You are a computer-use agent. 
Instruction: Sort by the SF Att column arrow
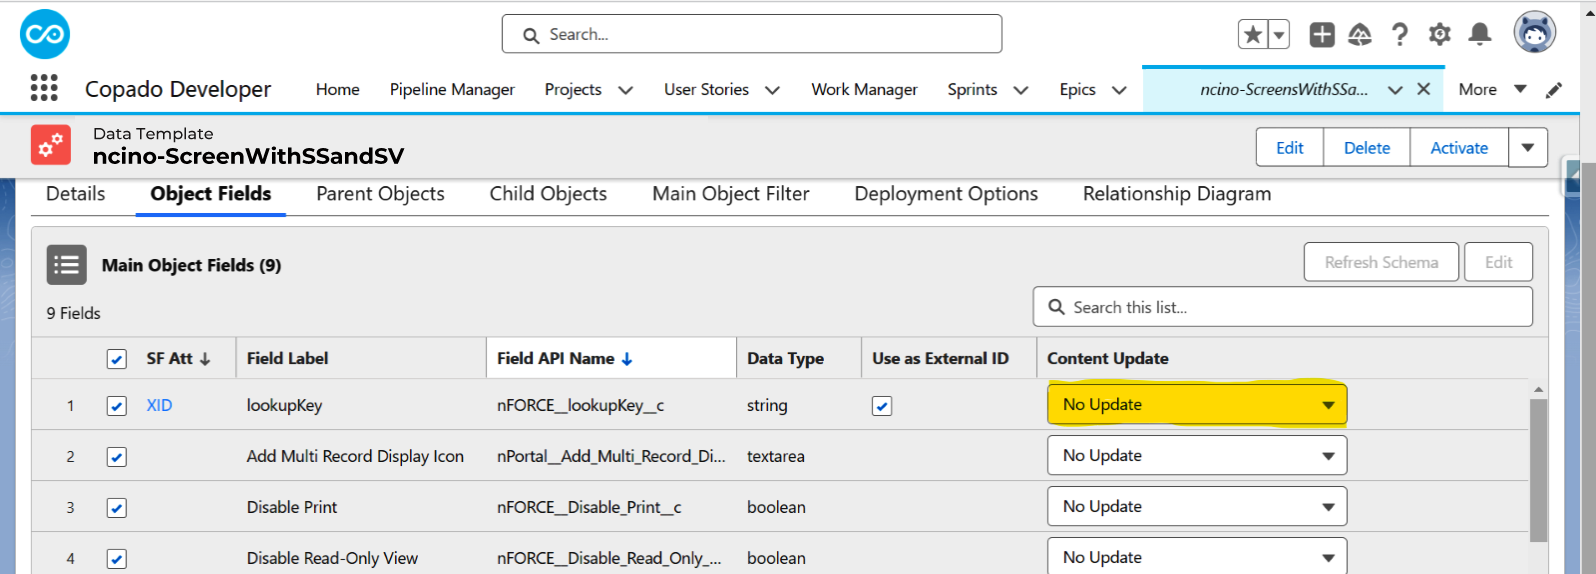[x=205, y=359]
